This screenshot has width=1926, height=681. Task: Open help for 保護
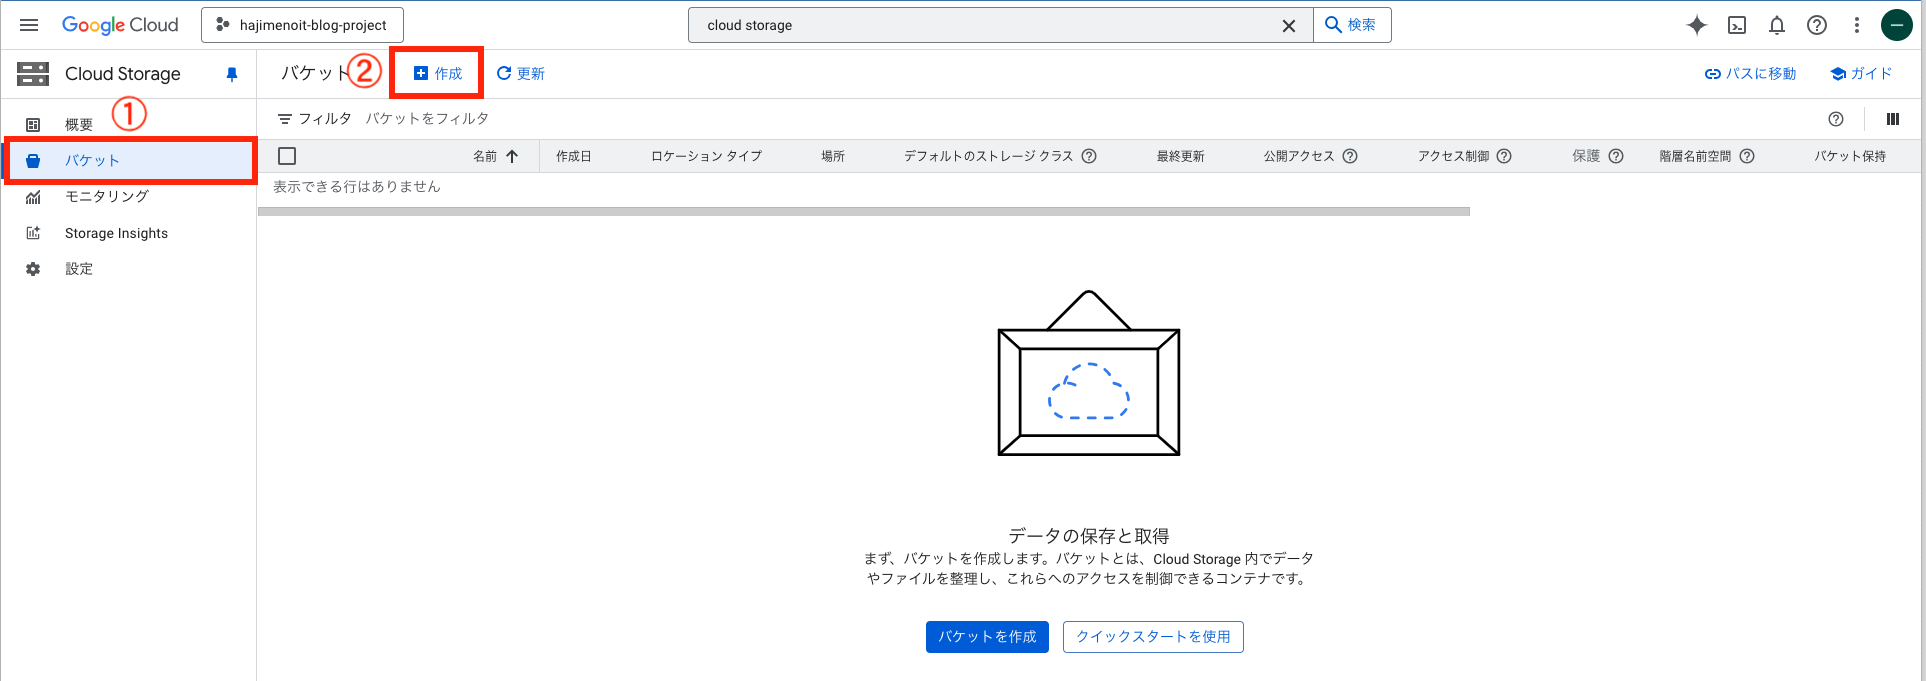1616,156
